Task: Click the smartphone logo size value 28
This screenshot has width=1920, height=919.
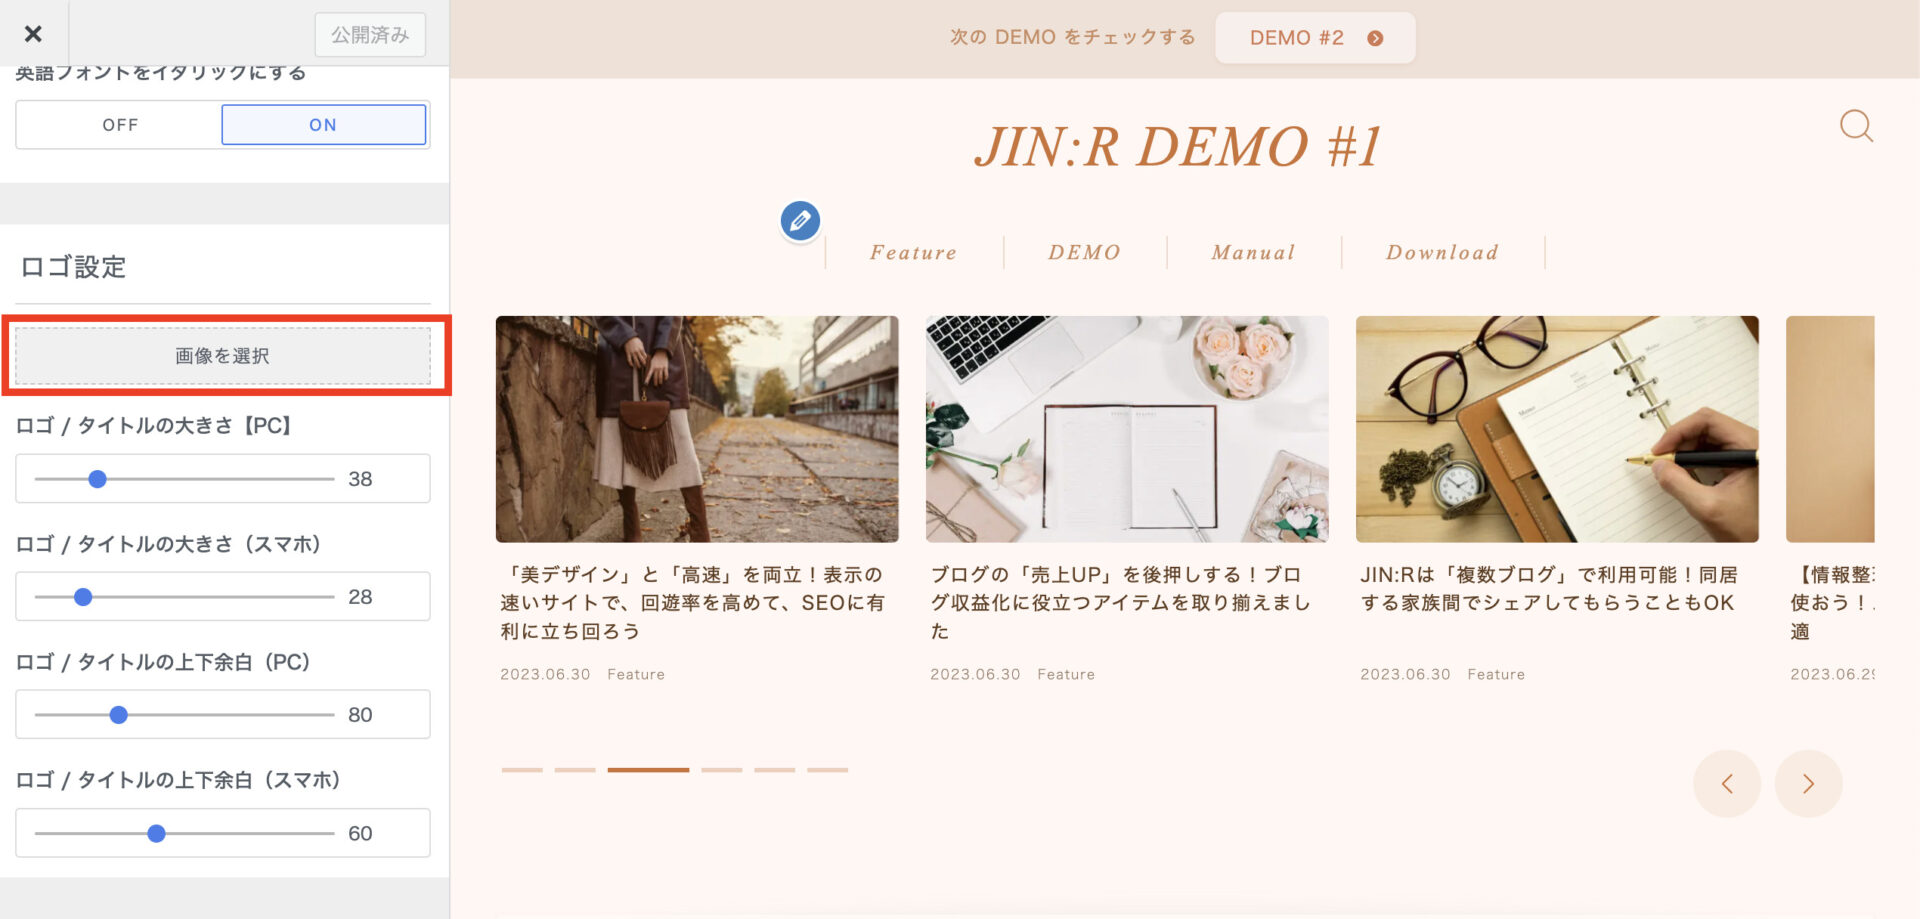Action: coord(360,597)
